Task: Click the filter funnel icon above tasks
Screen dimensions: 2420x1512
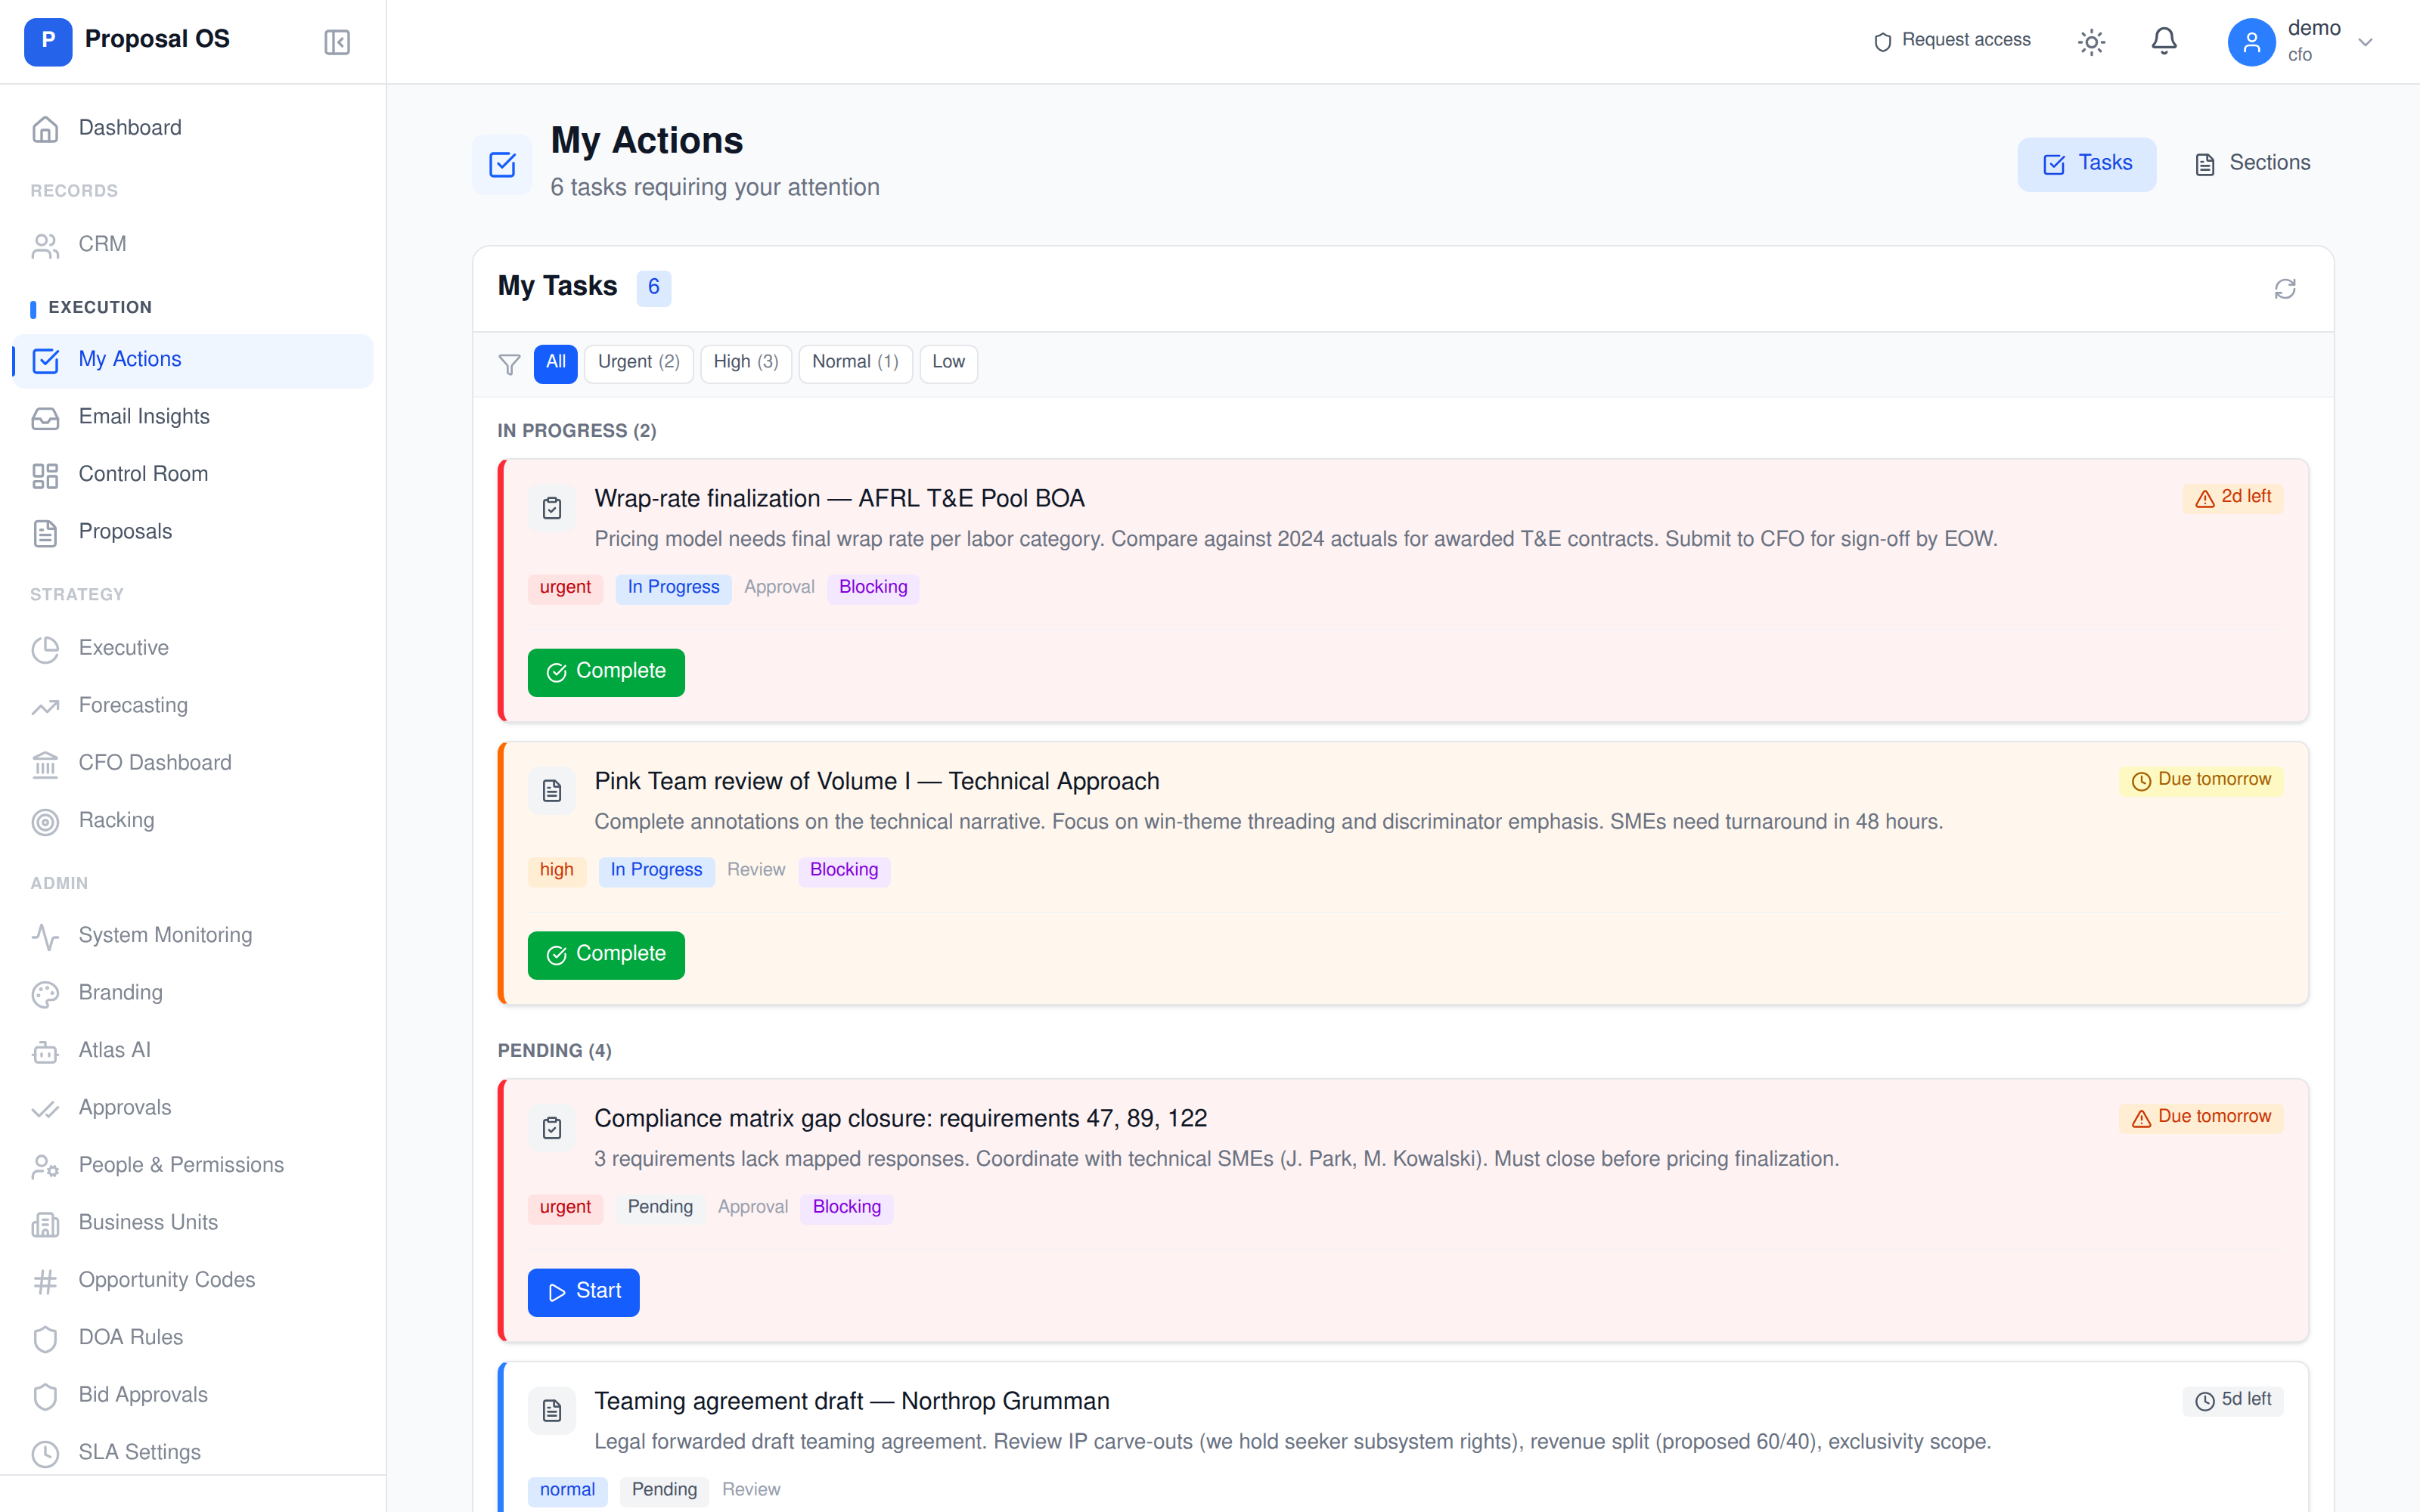Action: (x=510, y=364)
